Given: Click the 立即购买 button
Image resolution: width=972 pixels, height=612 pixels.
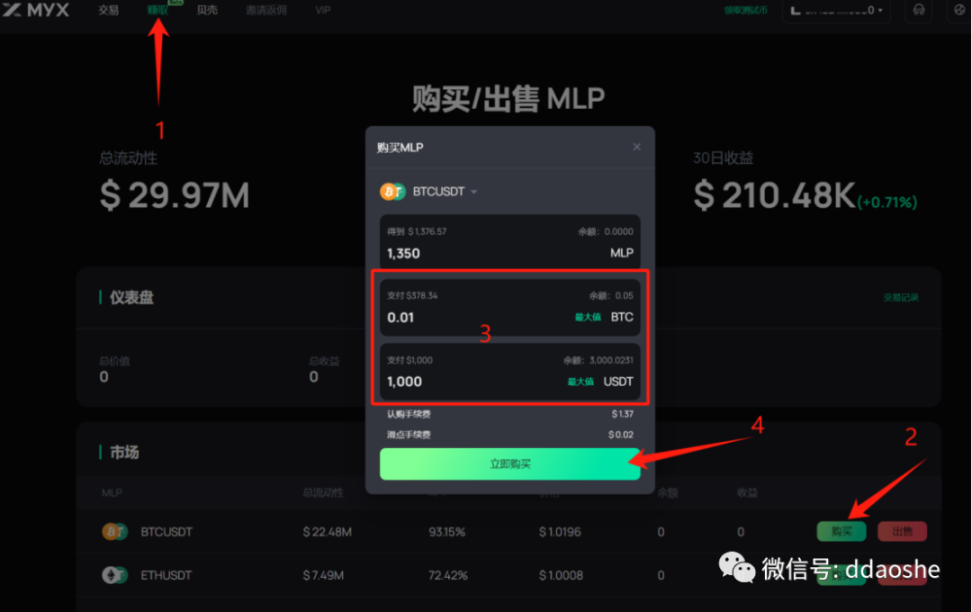Looking at the screenshot, I should pyautogui.click(x=510, y=464).
